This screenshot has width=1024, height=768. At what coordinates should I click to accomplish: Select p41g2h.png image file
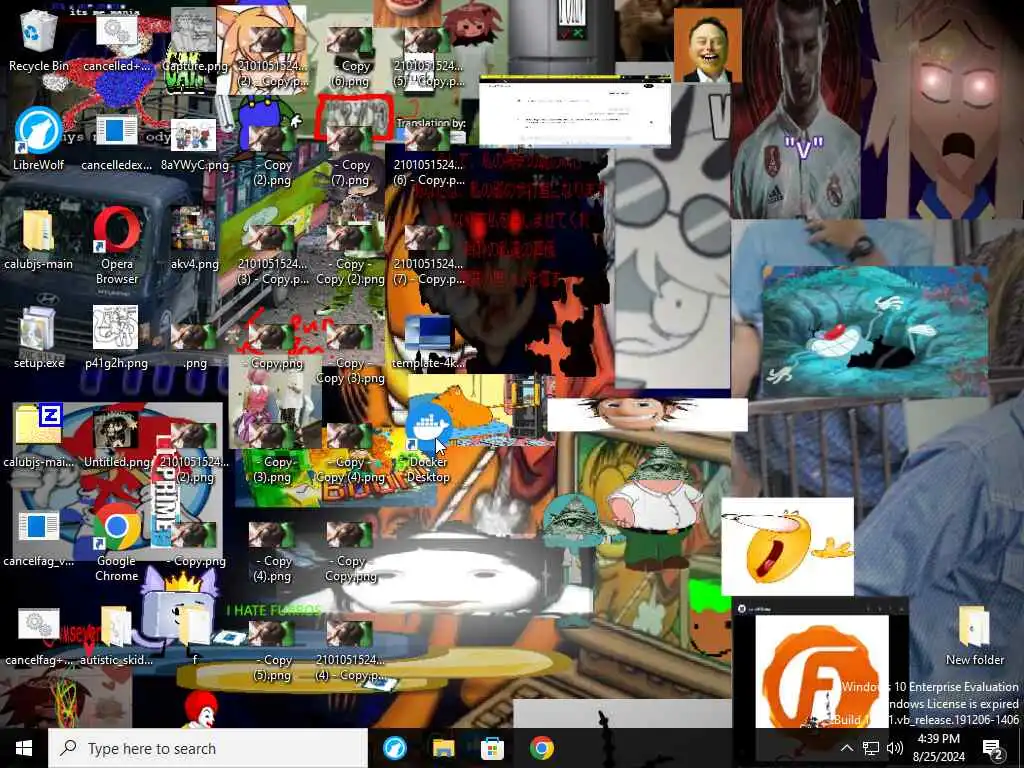(116, 338)
